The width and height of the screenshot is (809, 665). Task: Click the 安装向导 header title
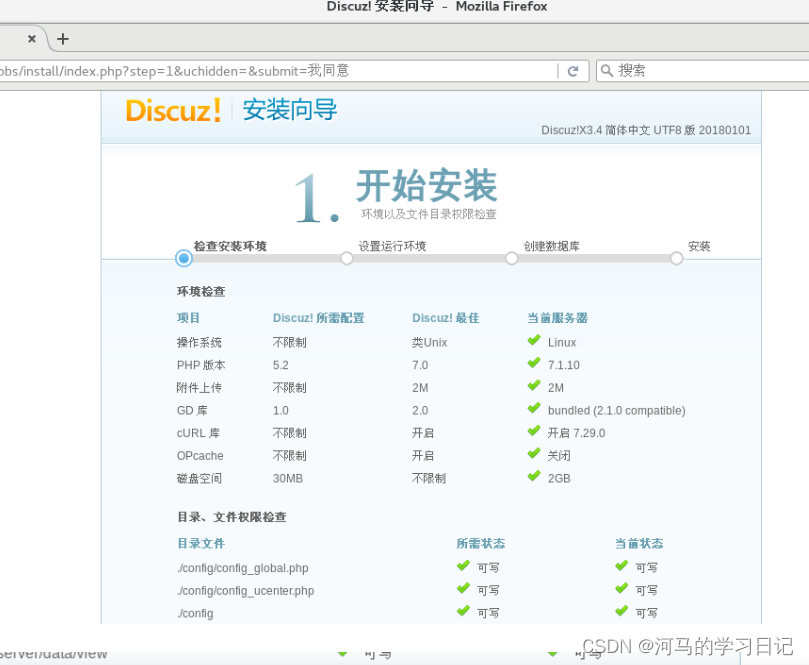coord(289,110)
